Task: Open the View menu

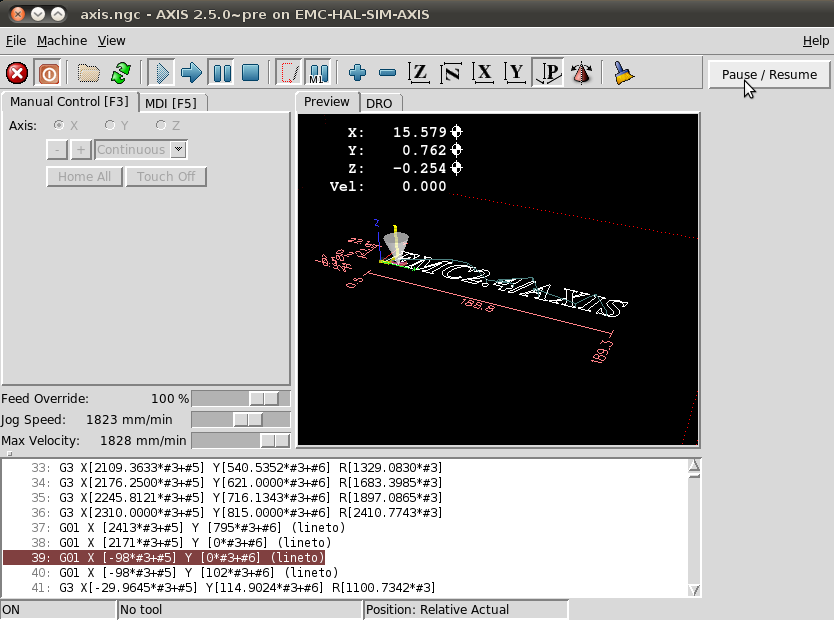Action: point(111,40)
